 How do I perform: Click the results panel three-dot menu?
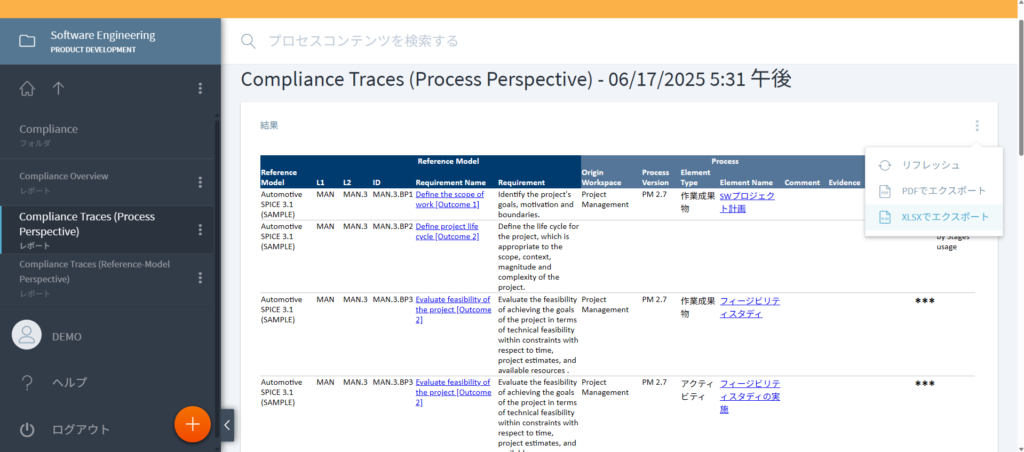(x=977, y=125)
